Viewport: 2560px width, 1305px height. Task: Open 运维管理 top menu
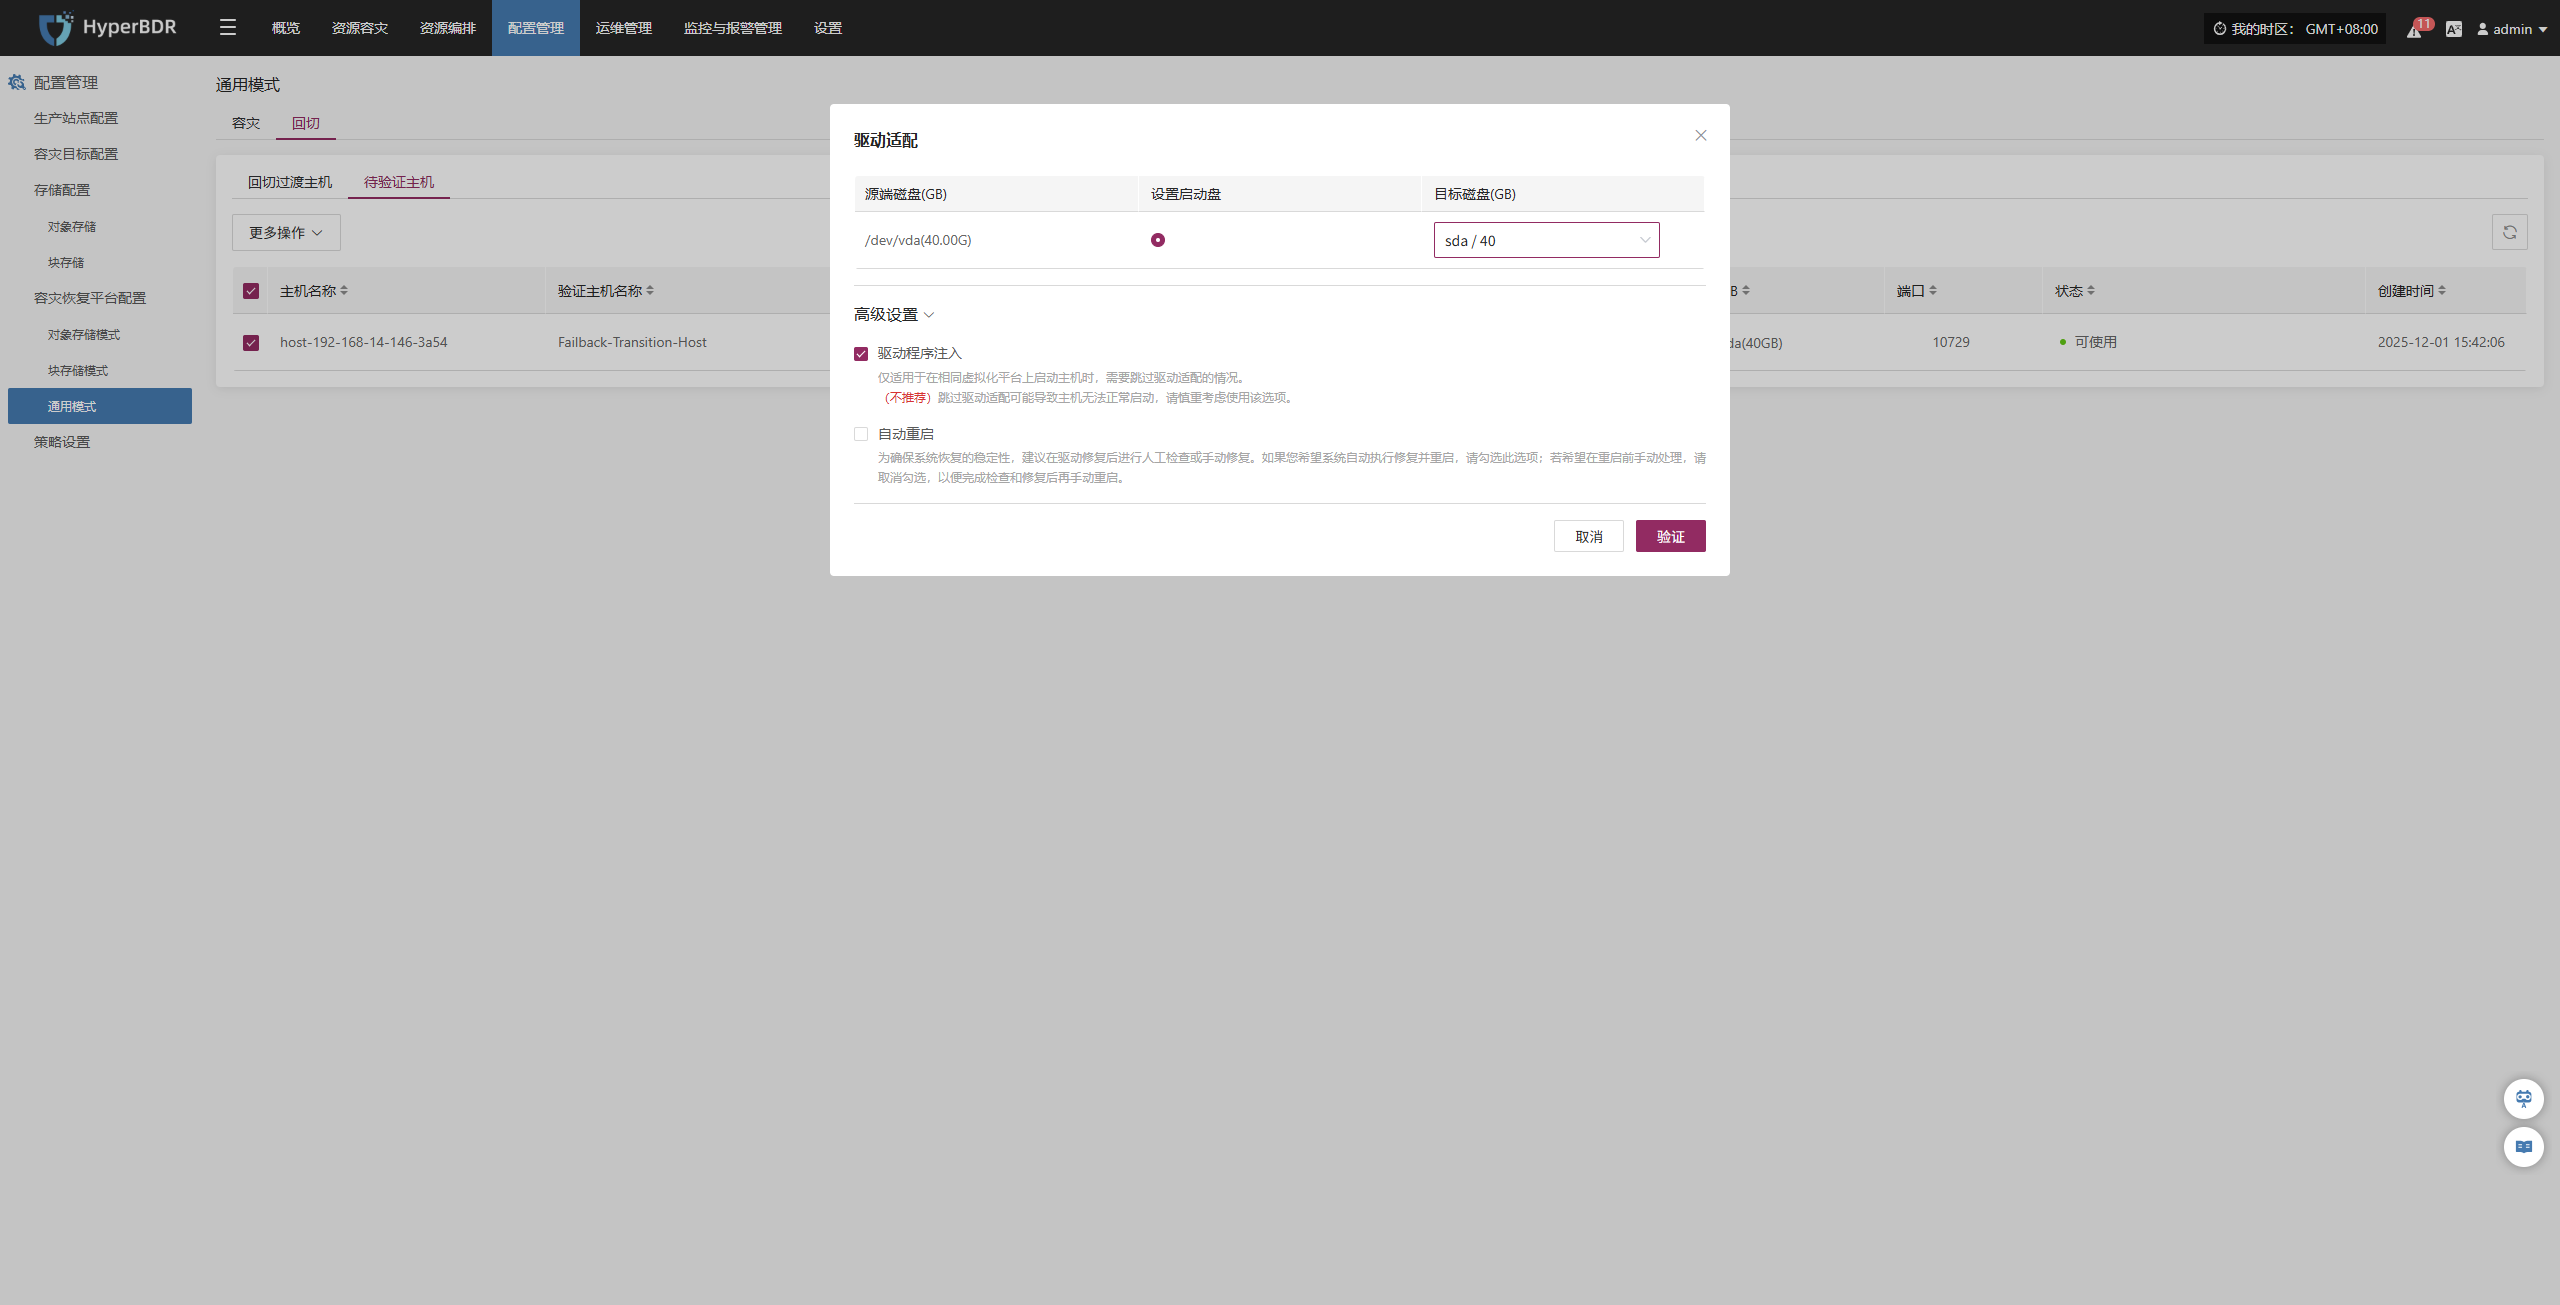623,28
